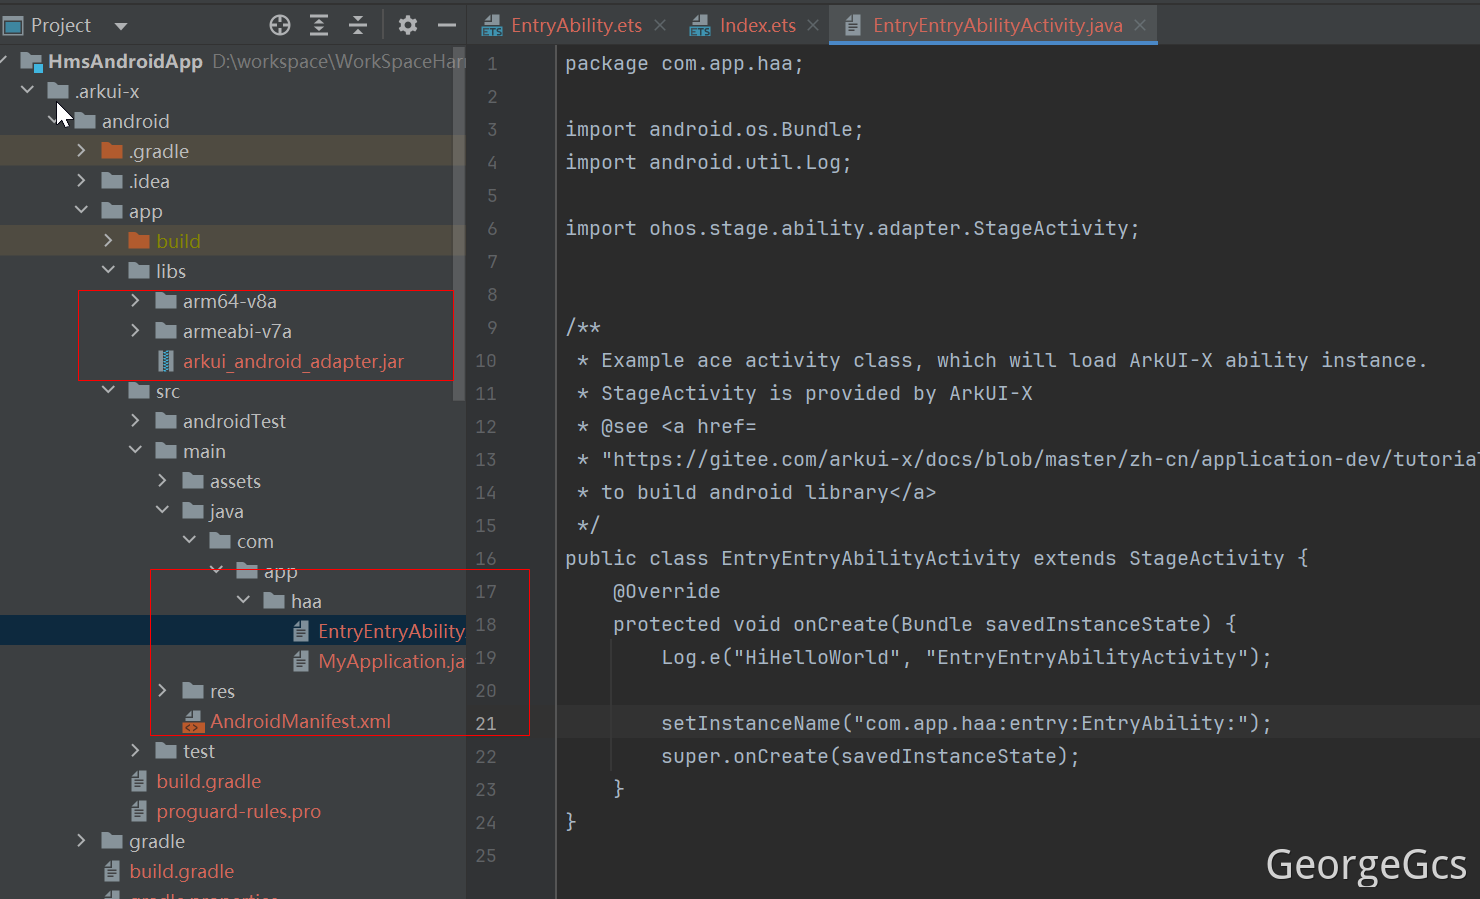
Task: Open AndroidManifest.xml in the tree
Action: tap(299, 721)
